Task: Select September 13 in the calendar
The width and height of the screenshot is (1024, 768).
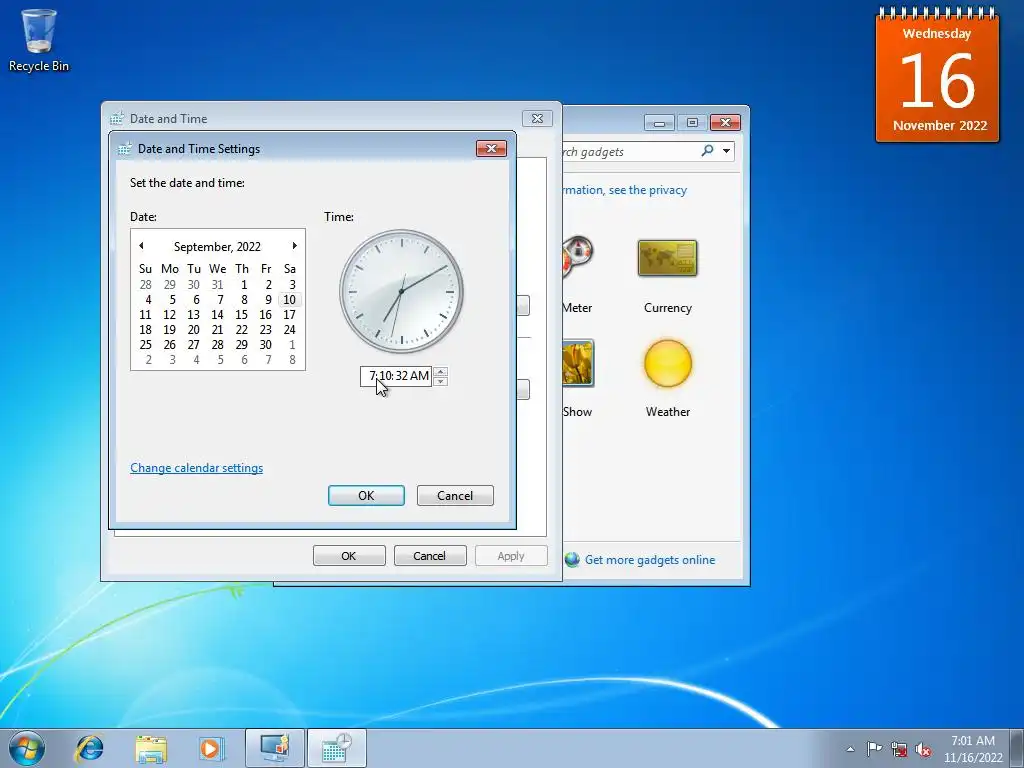Action: pos(193,315)
